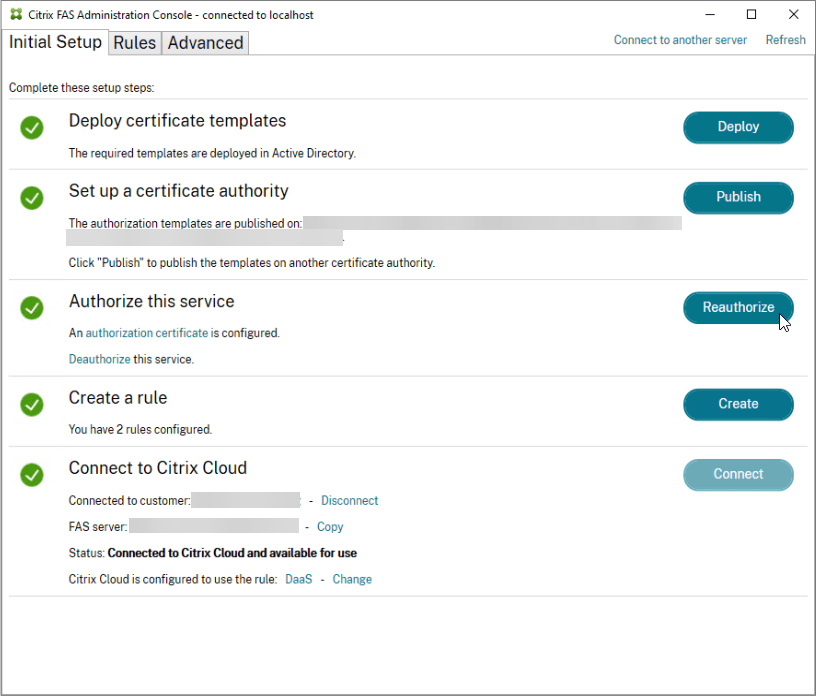Click green checkmark beside Create a rule

pos(32,404)
